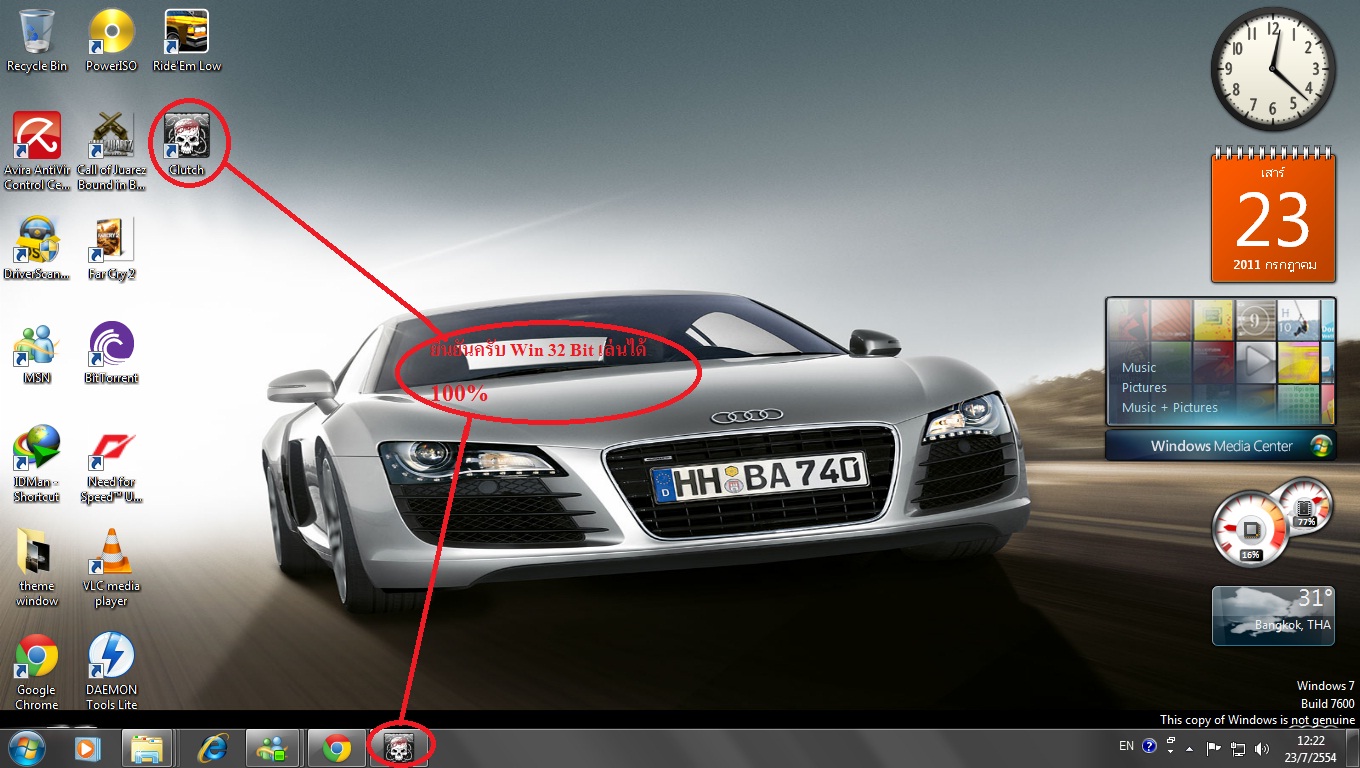Select the MSN desktop shortcut
Image resolution: width=1360 pixels, height=768 pixels.
click(x=37, y=352)
